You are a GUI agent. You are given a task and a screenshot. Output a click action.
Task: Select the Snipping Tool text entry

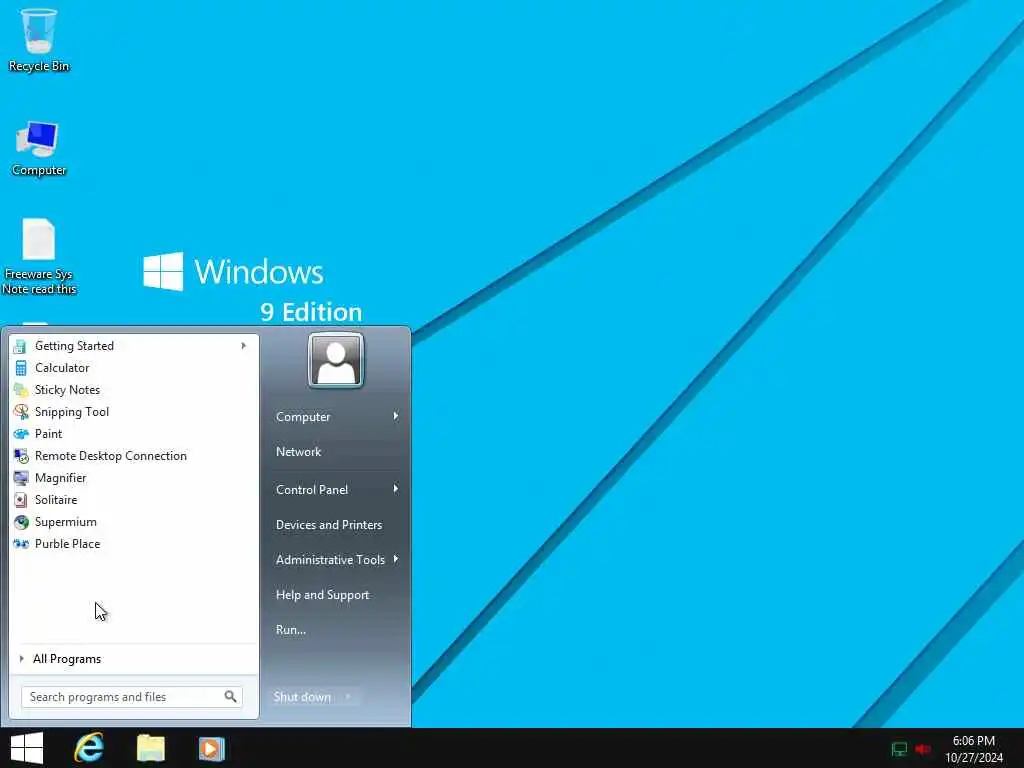72,412
